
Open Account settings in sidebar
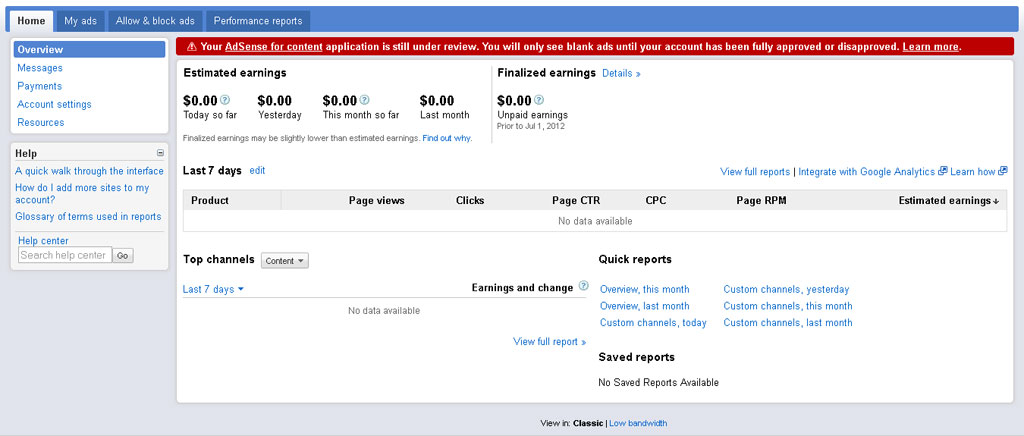(54, 104)
